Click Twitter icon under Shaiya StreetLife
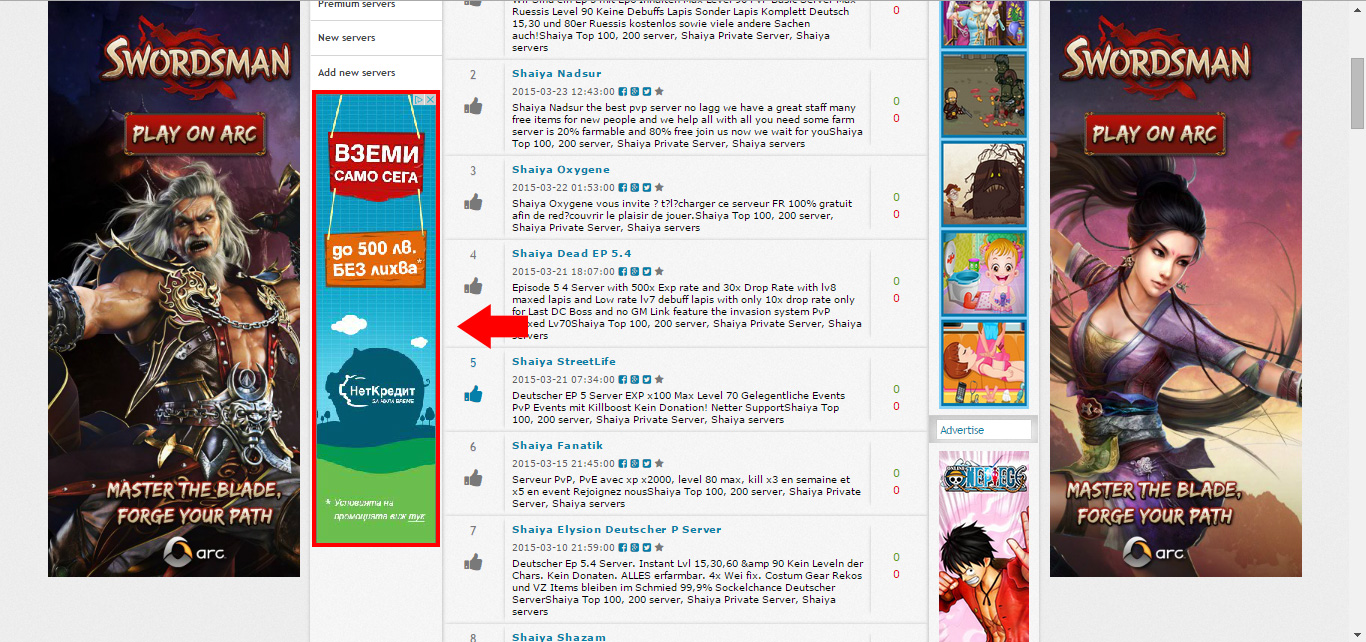This screenshot has width=1366, height=642. pyautogui.click(x=647, y=379)
